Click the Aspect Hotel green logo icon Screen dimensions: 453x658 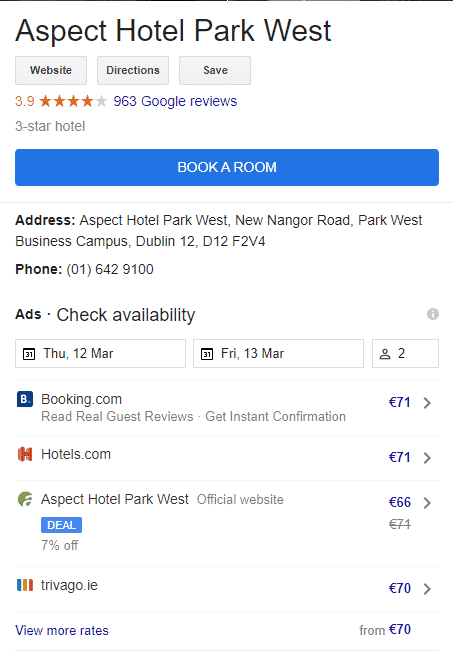point(25,499)
